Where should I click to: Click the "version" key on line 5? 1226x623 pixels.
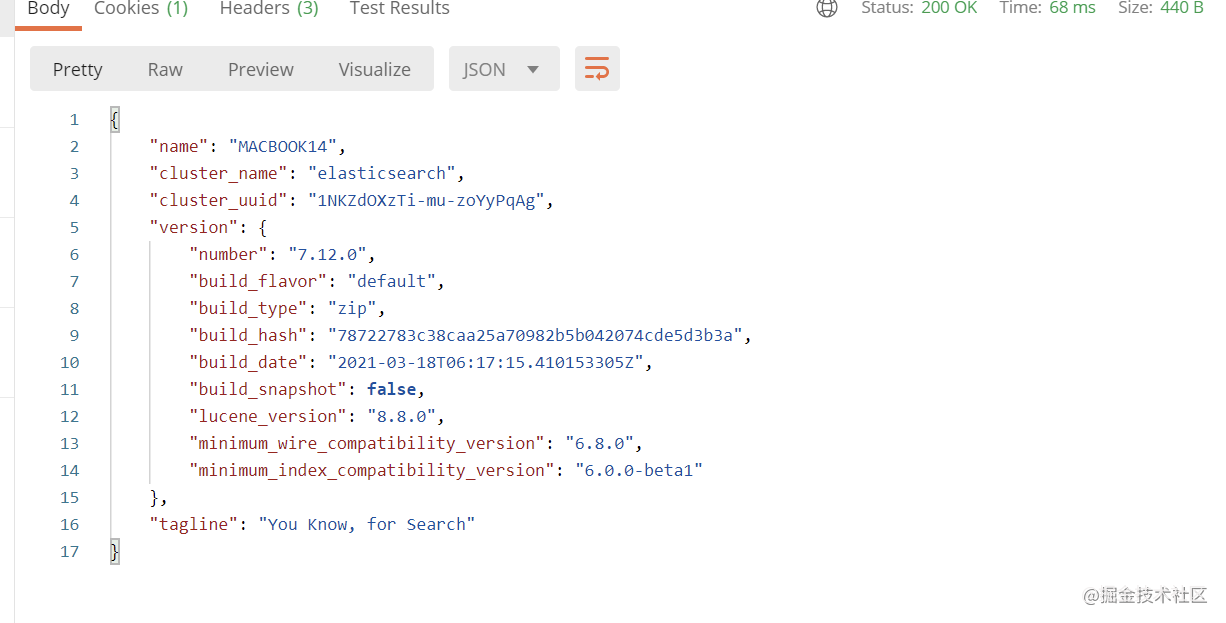[x=194, y=227]
